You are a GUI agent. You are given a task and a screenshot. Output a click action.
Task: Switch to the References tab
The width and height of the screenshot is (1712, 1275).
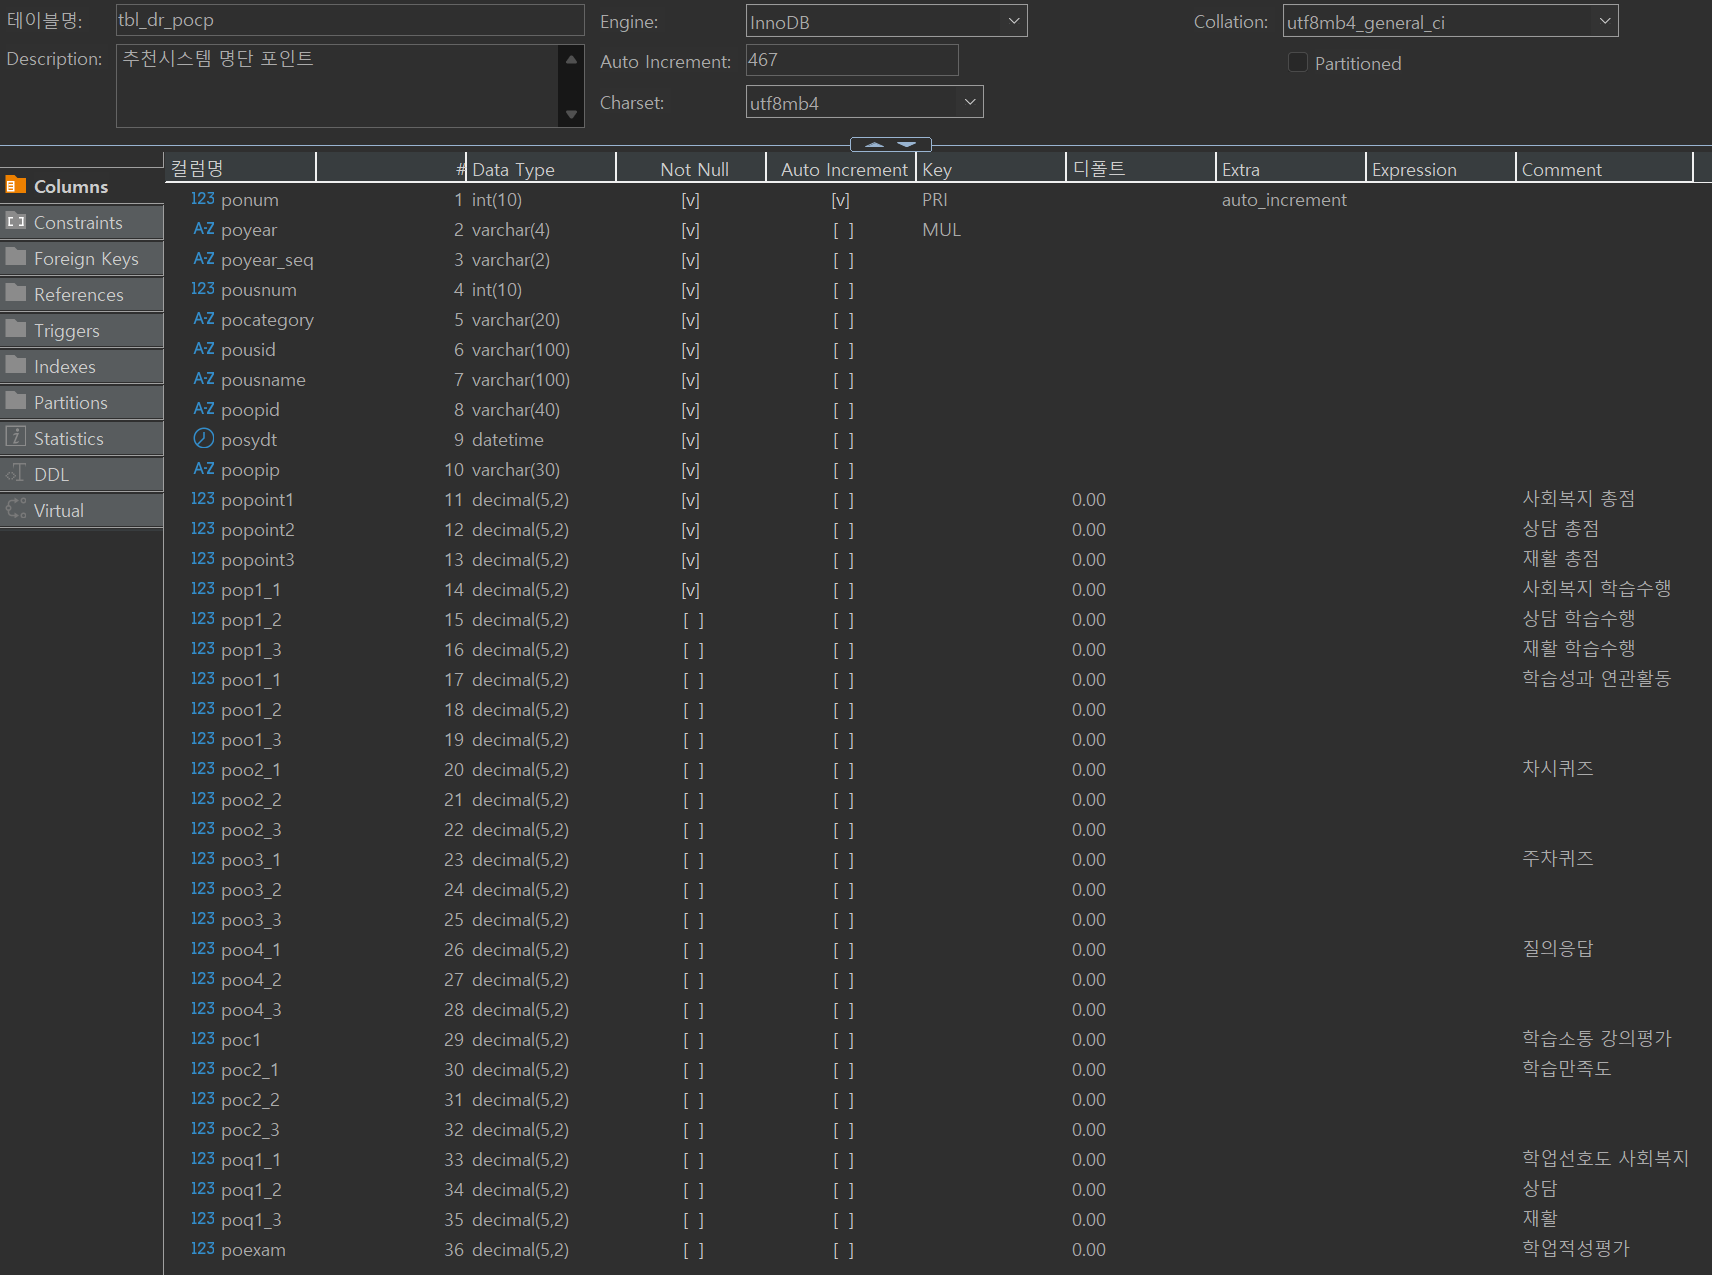(x=79, y=295)
